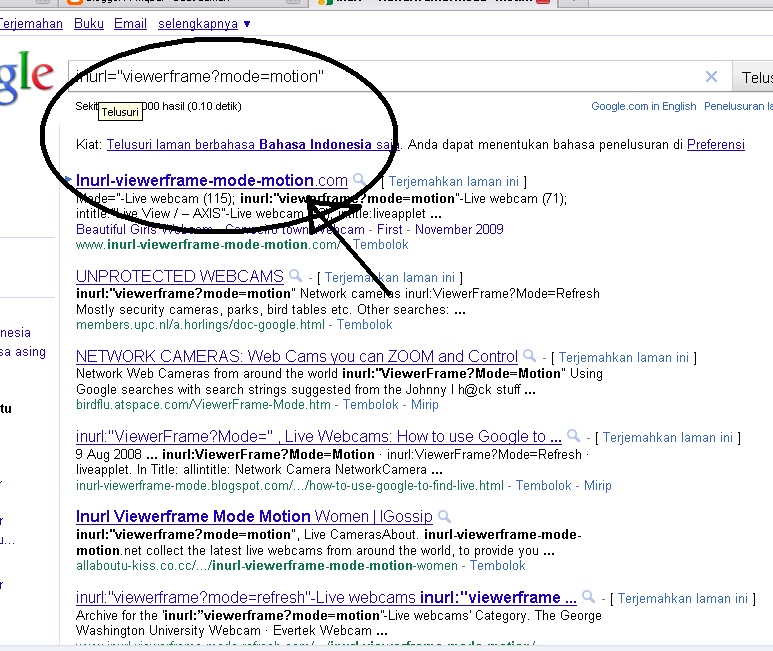Click the Penelusuran link at top right
The image size is (773, 651).
738,106
